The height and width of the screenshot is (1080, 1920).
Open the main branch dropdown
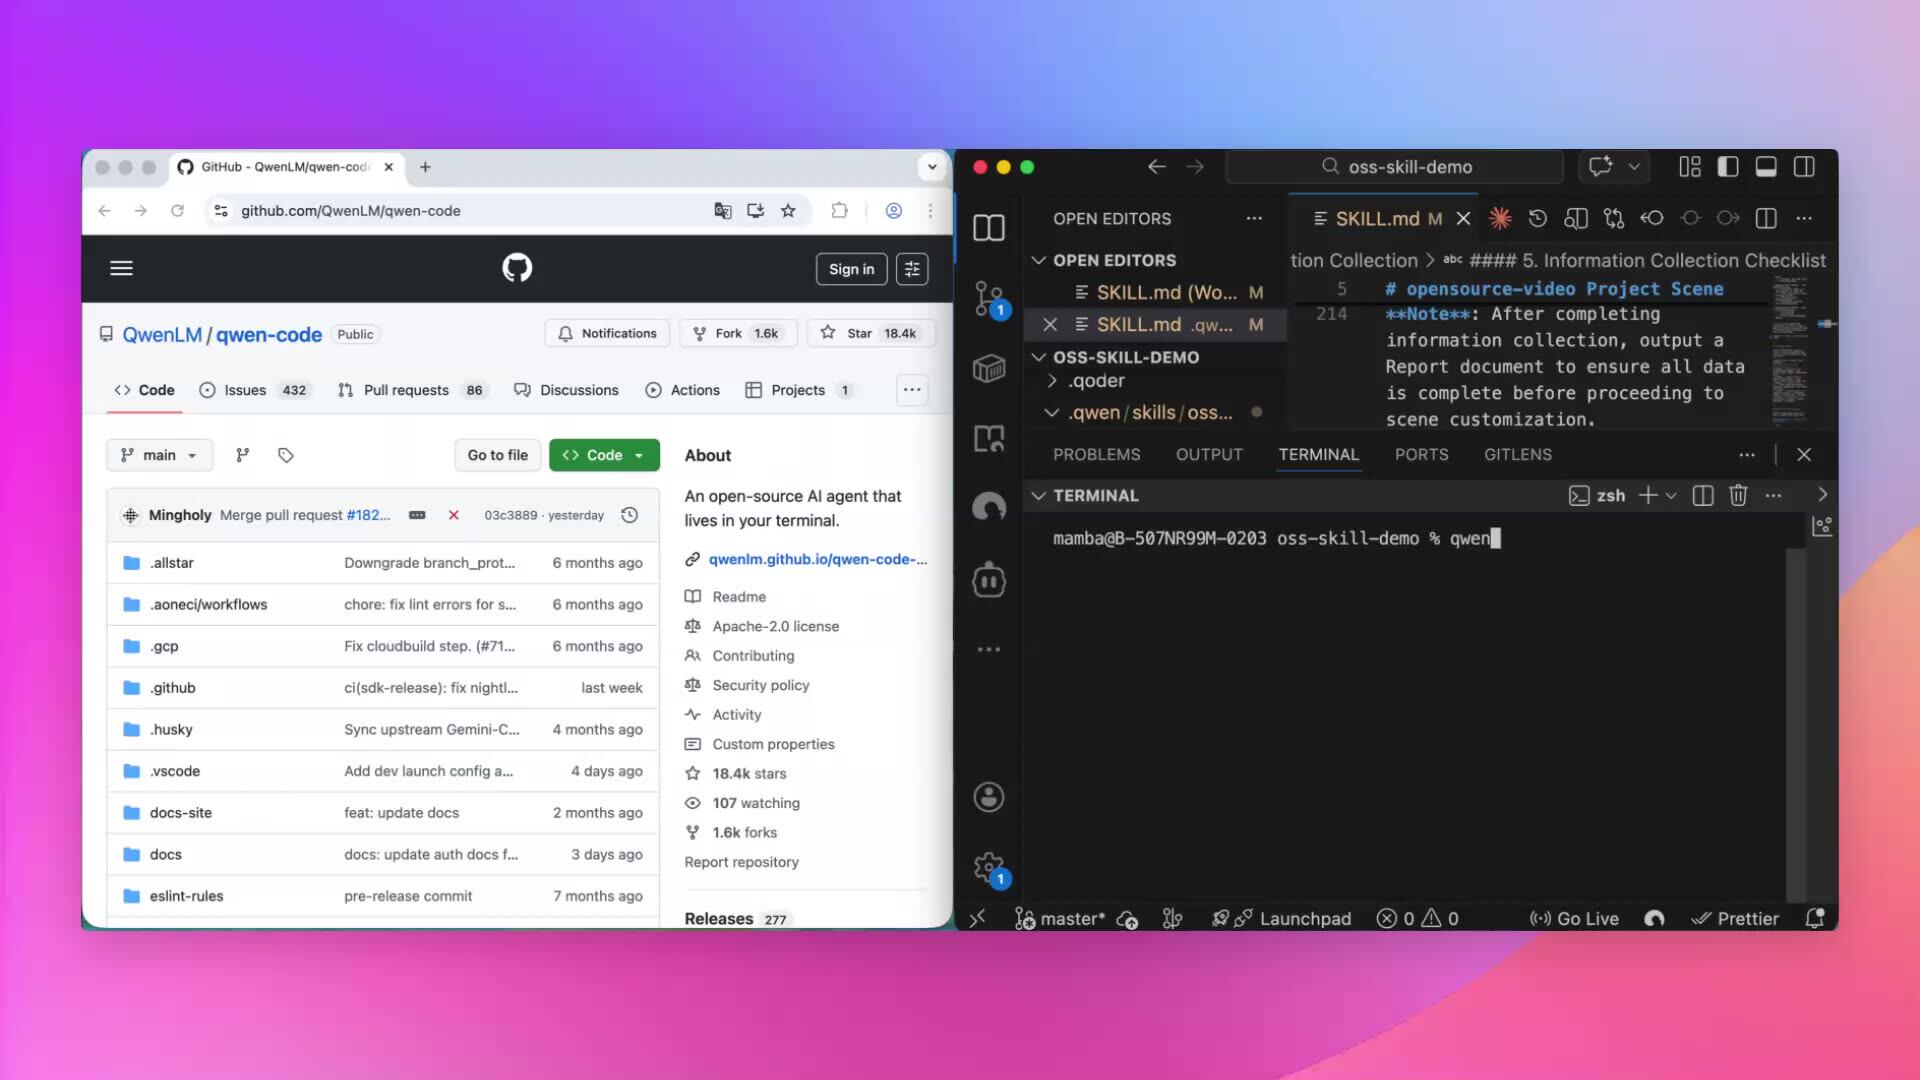coord(159,455)
